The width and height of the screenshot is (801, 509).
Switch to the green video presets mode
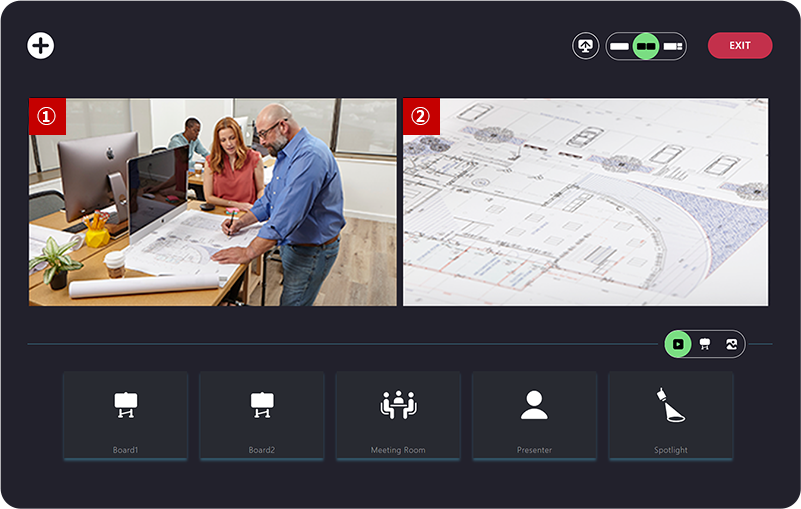click(678, 344)
